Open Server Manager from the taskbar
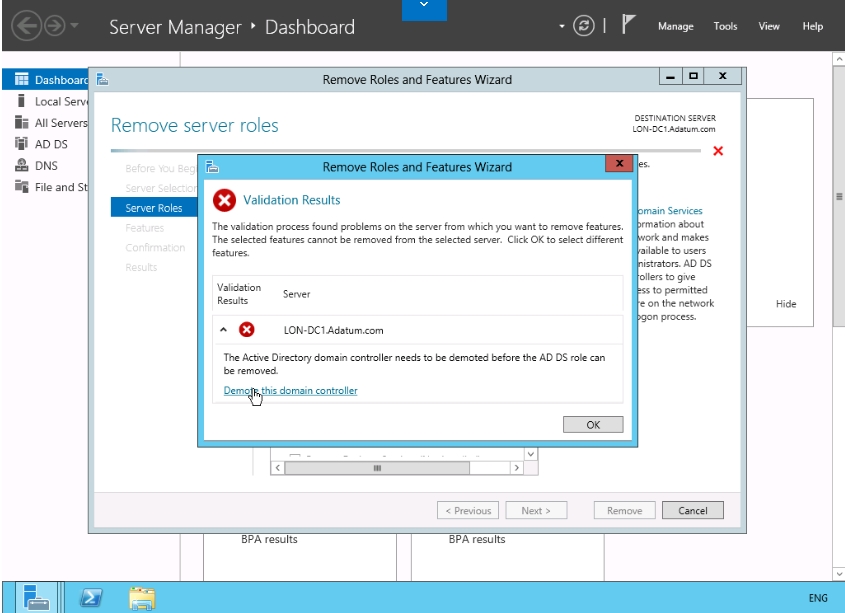The image size is (845, 613). point(37,597)
